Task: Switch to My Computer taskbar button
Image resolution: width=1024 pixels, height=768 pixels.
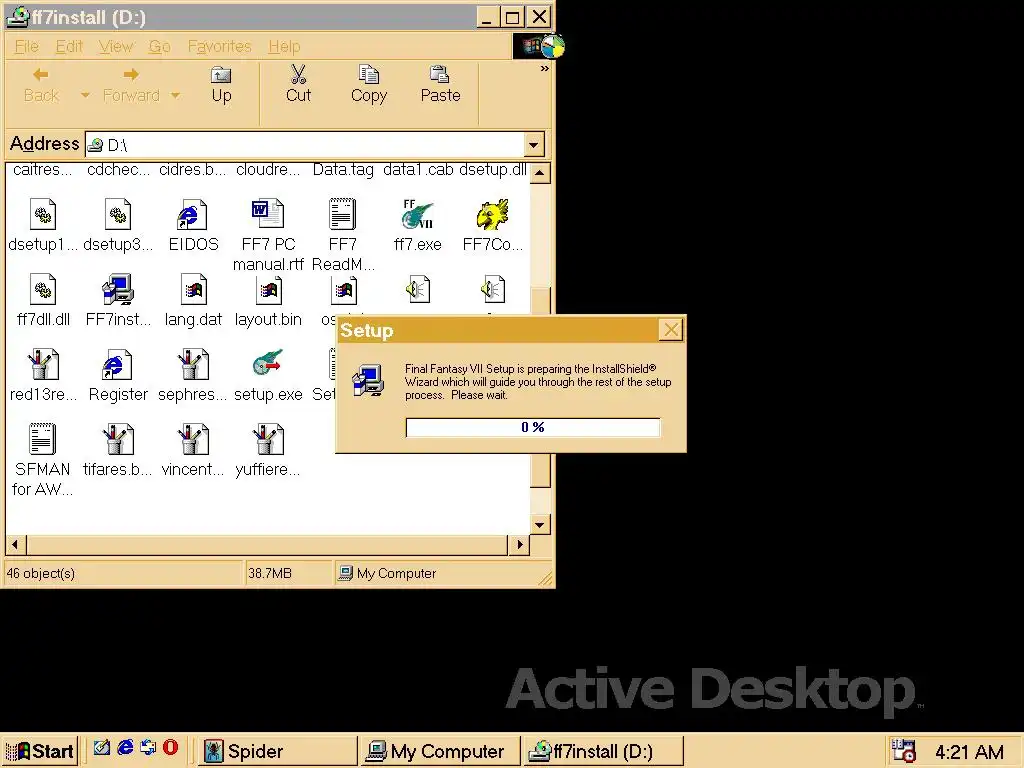Action: point(440,751)
